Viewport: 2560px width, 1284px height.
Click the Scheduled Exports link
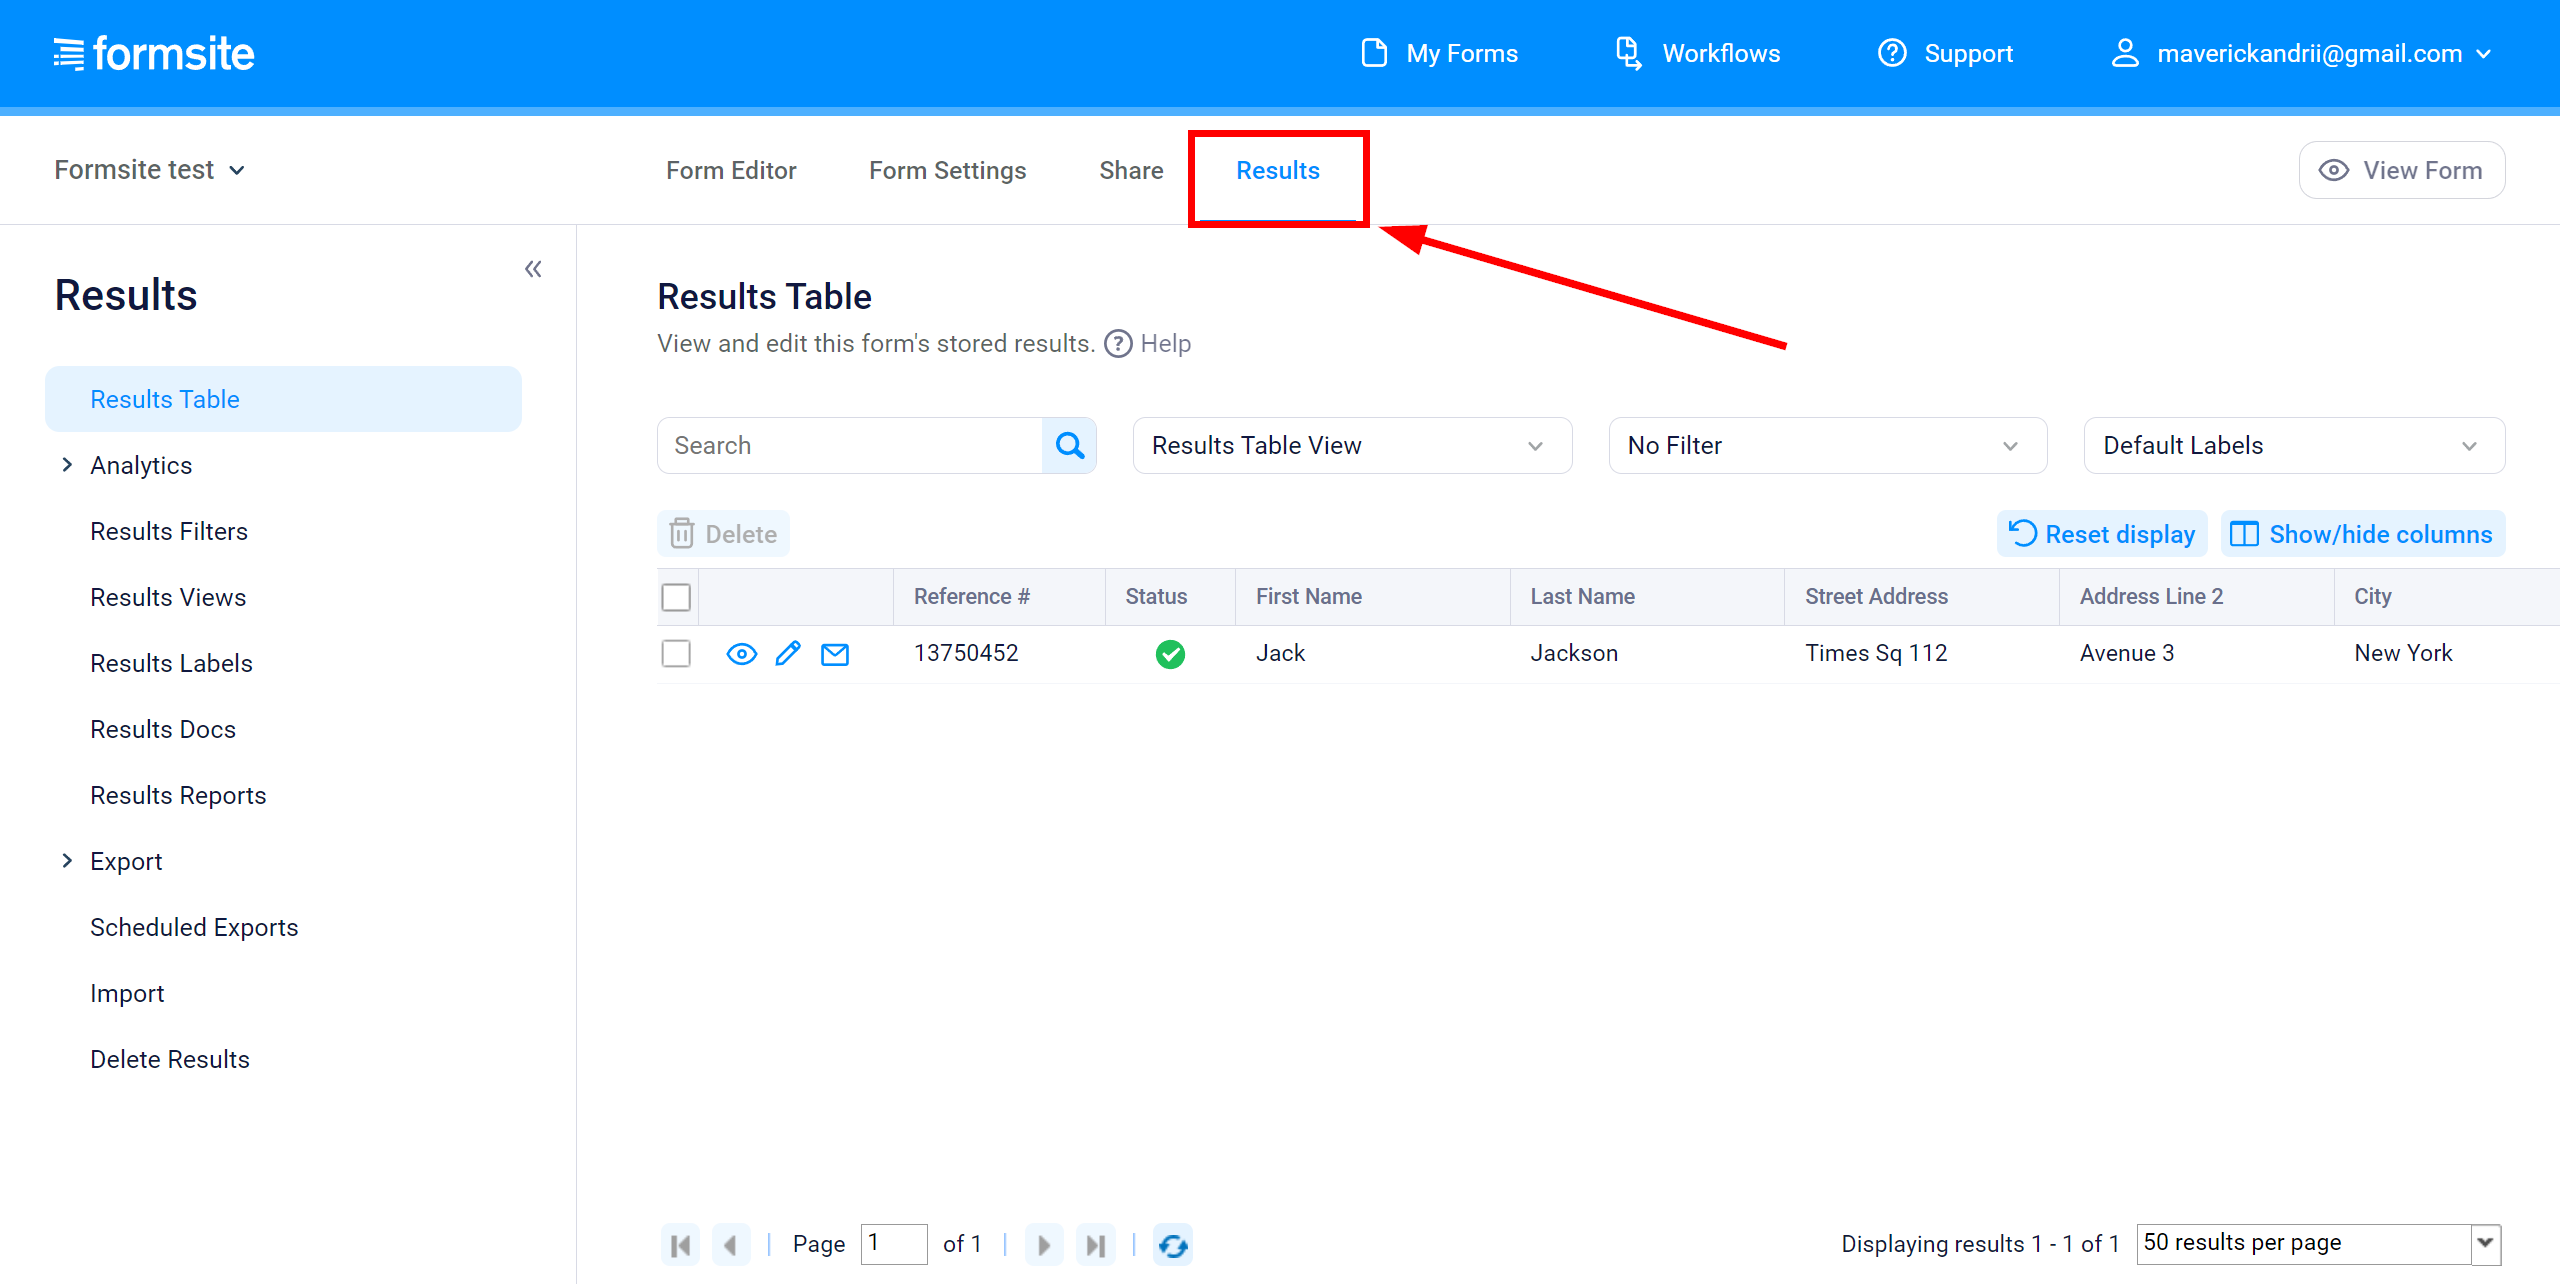tap(195, 927)
